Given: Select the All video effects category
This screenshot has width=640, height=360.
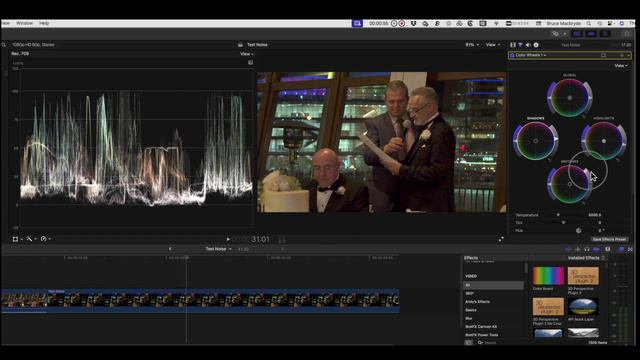Looking at the screenshot, I should (x=493, y=285).
